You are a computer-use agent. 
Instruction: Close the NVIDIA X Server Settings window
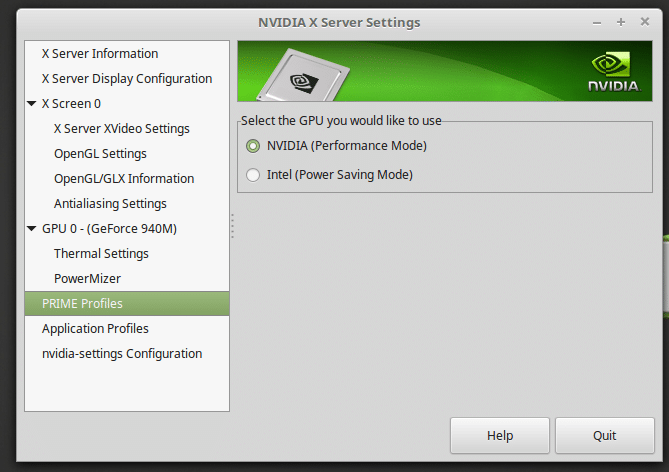click(645, 22)
